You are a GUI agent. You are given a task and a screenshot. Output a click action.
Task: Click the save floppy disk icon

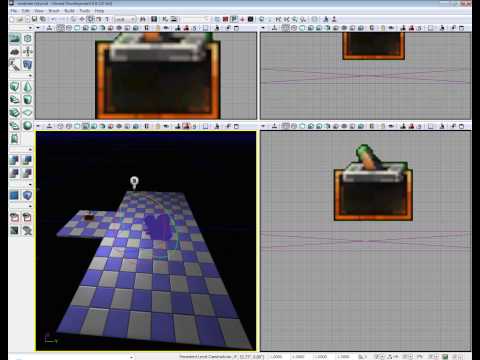tap(34, 19)
